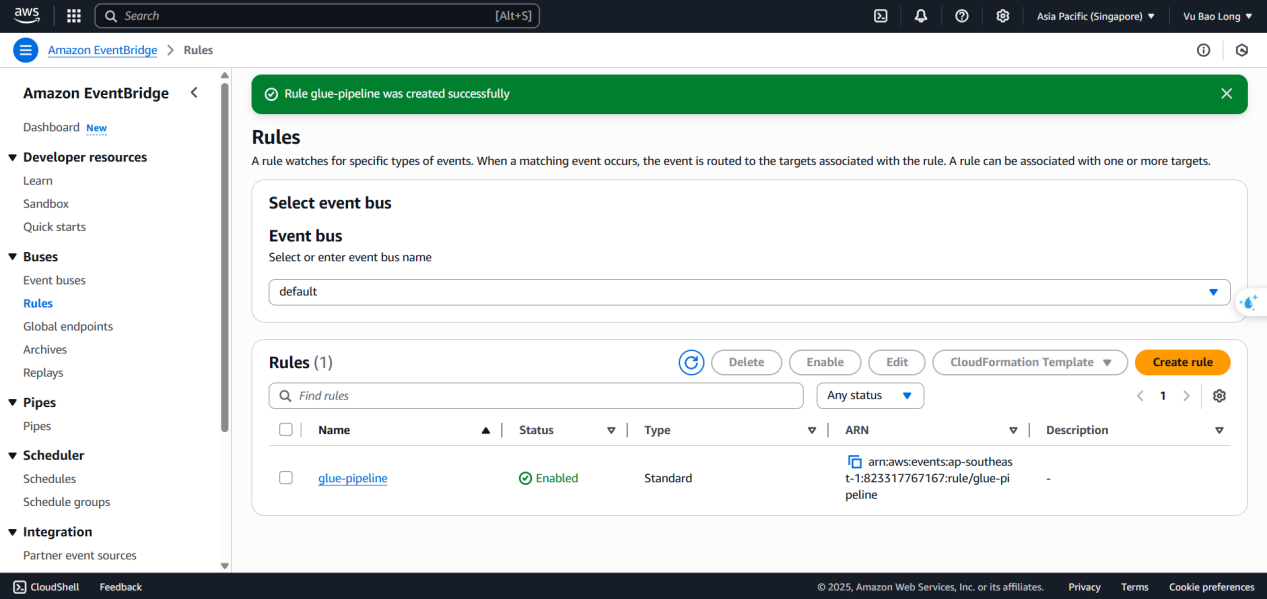
Task: Click the Create rule button
Action: pos(1183,362)
